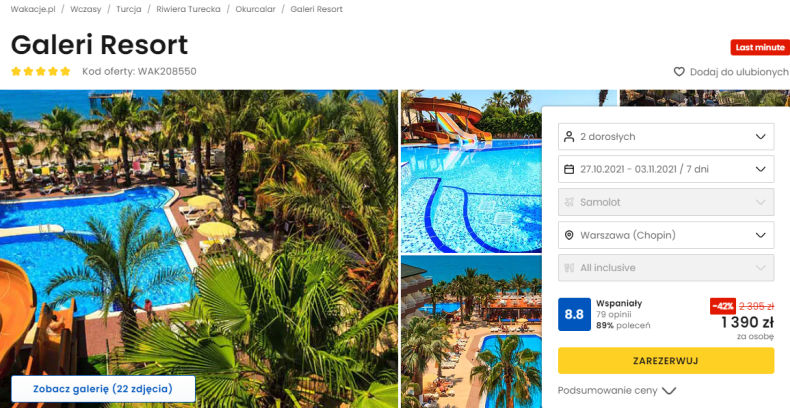Image resolution: width=790 pixels, height=408 pixels.
Task: Open the 79 opinii reviews link
Action: point(614,315)
